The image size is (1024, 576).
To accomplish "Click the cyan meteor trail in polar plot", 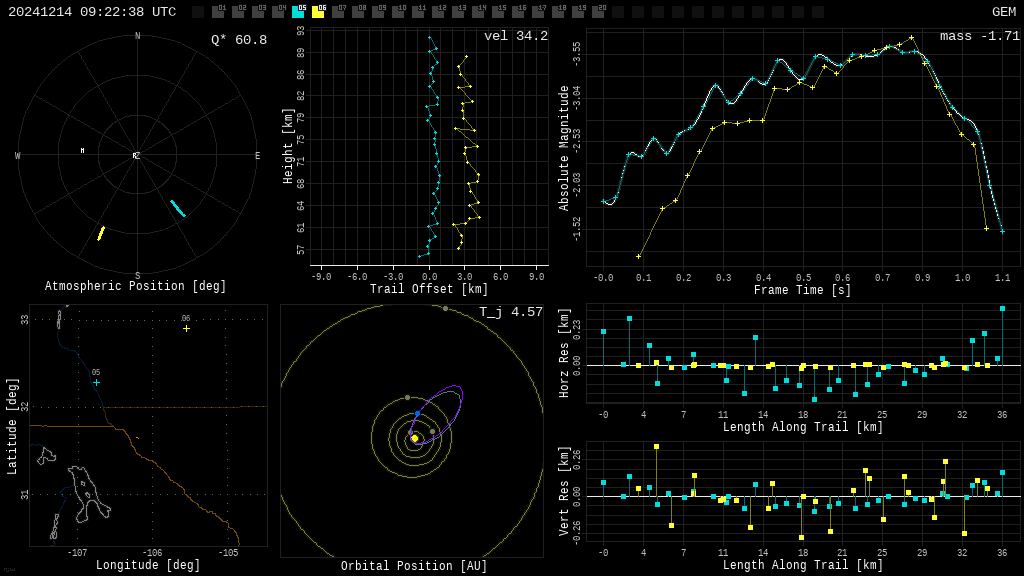I will pos(178,208).
